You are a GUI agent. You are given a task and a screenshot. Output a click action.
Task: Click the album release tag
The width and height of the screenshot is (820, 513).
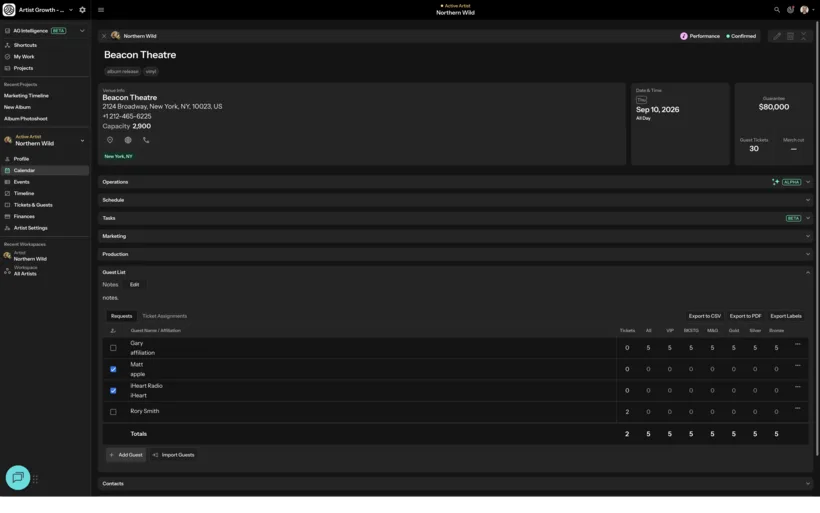coord(123,72)
